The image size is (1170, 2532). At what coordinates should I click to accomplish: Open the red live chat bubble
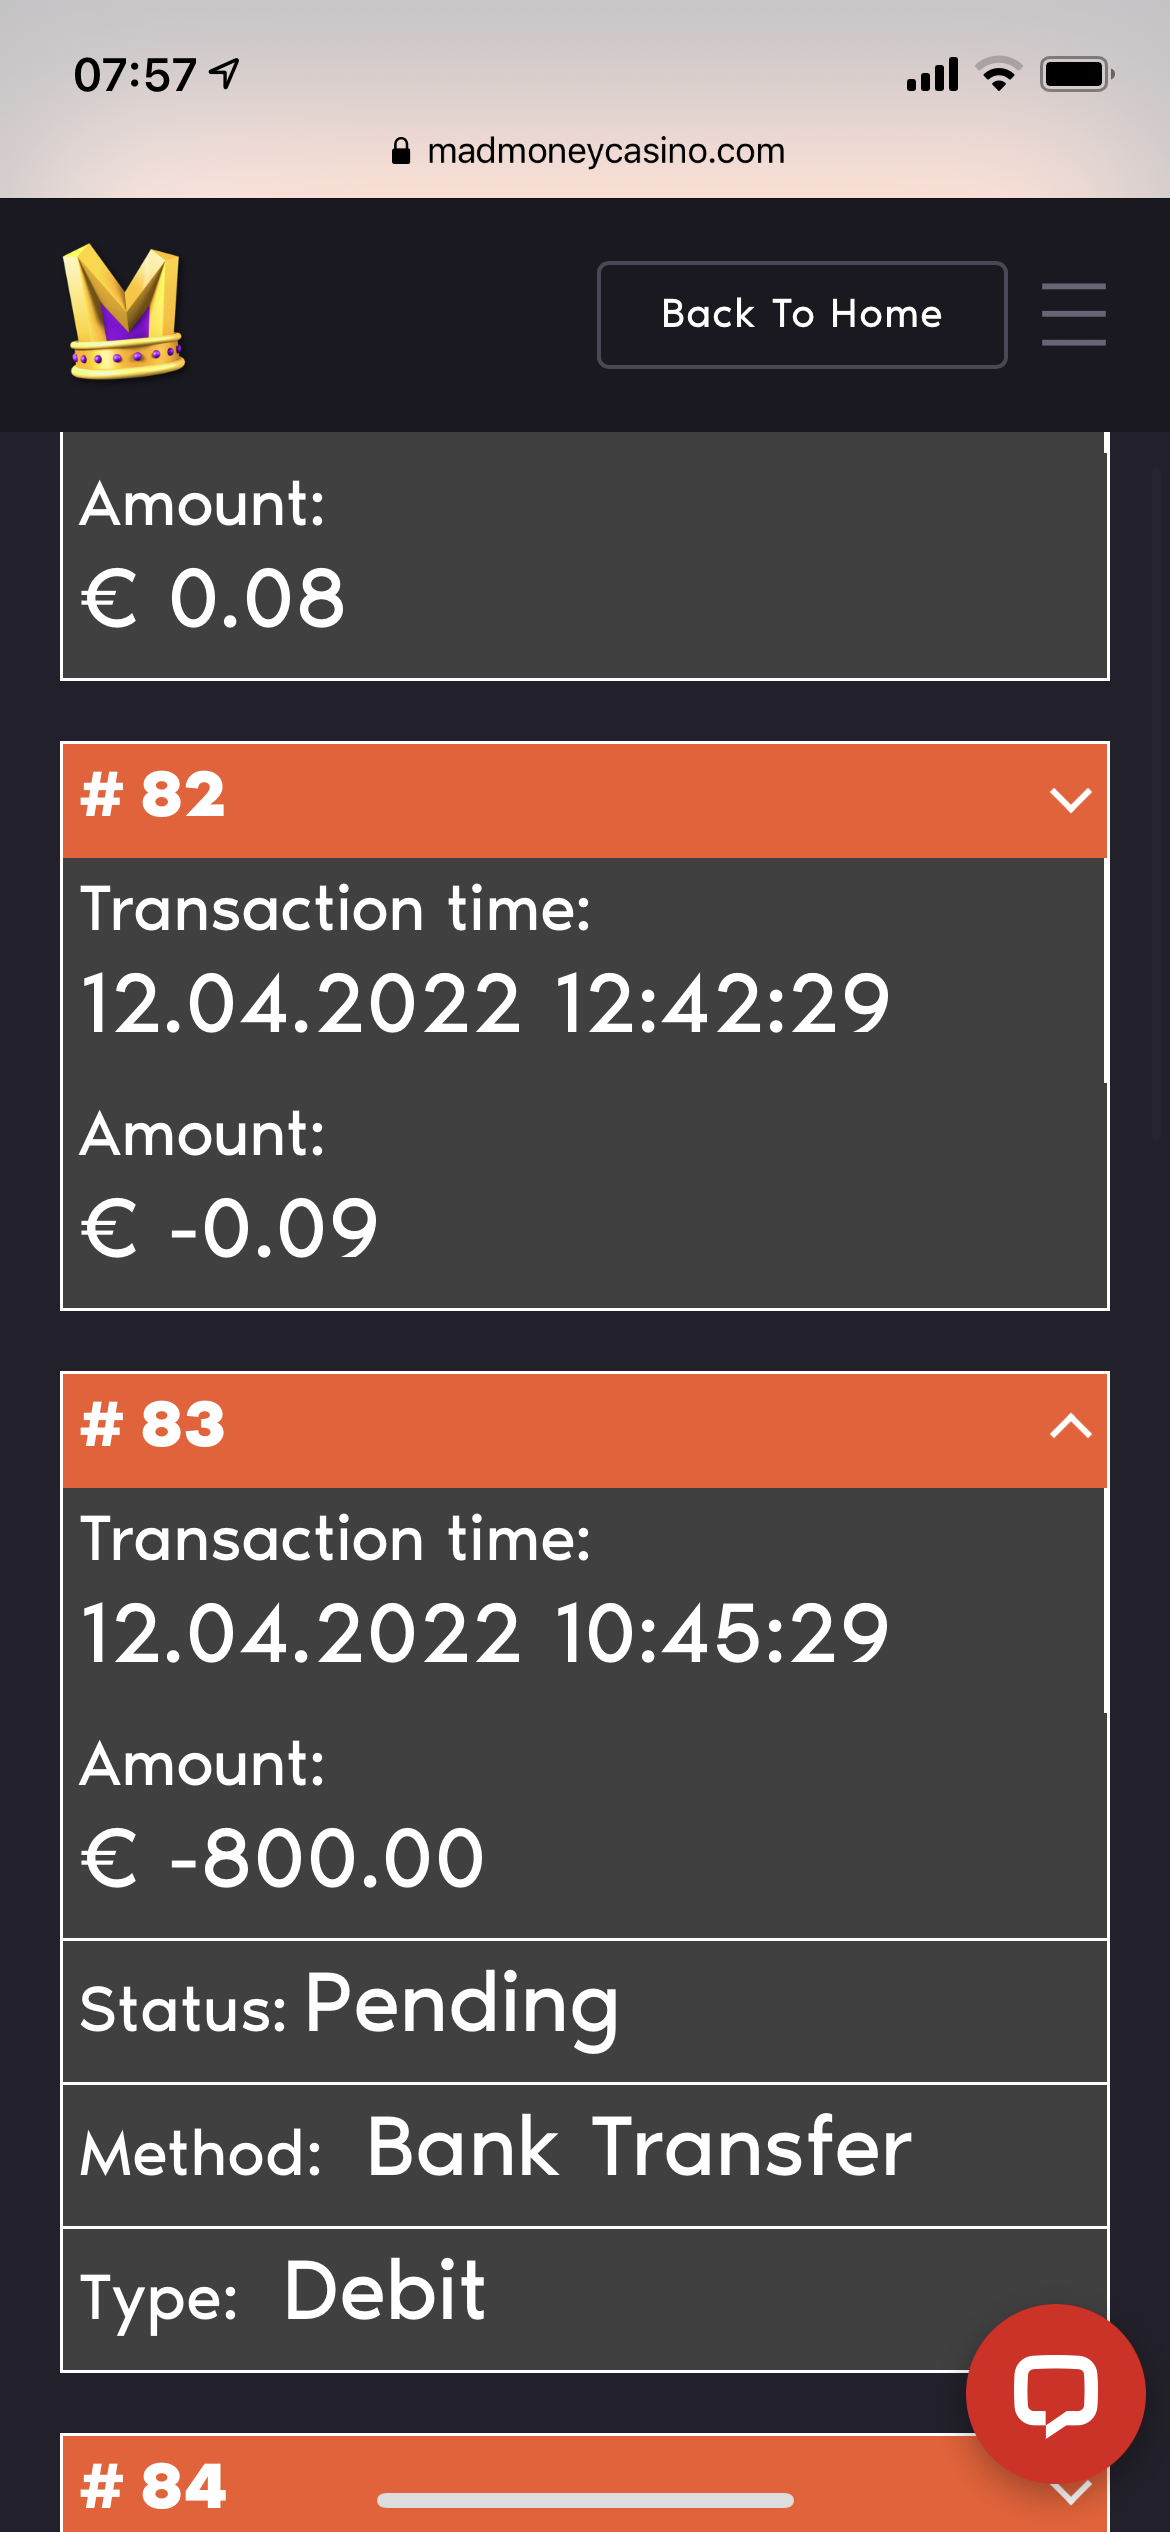click(1055, 2393)
